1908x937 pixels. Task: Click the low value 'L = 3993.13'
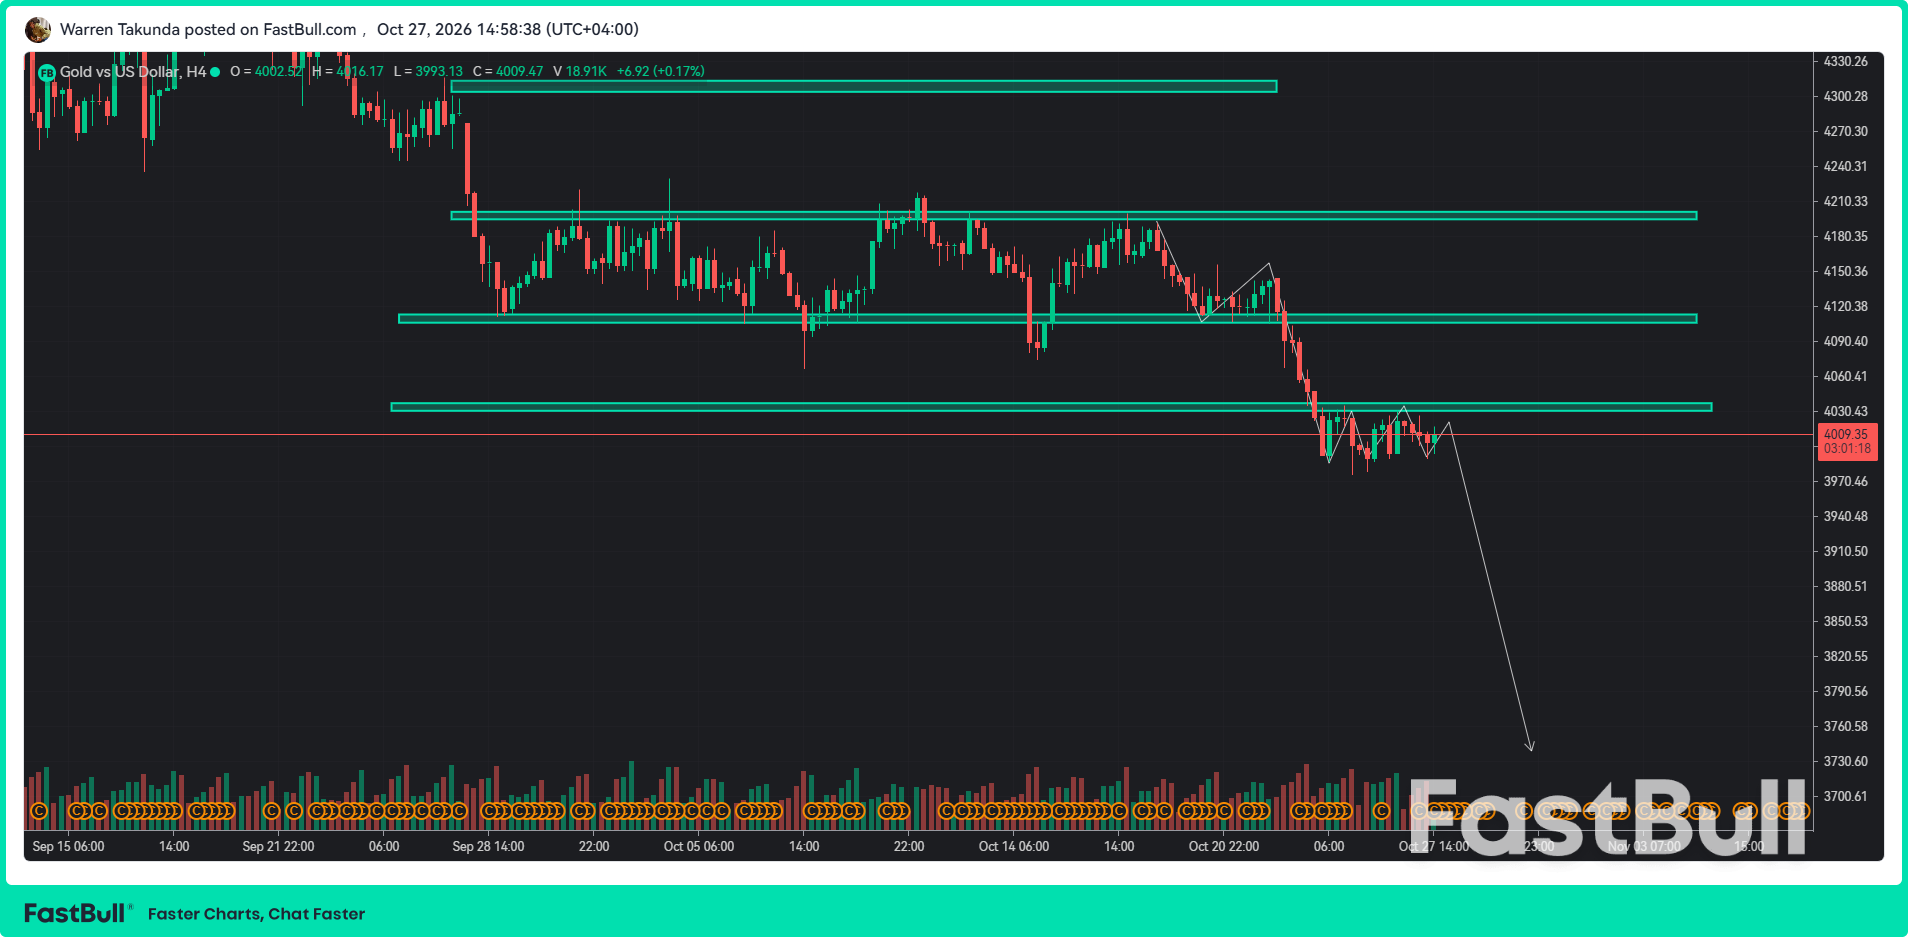tap(428, 72)
